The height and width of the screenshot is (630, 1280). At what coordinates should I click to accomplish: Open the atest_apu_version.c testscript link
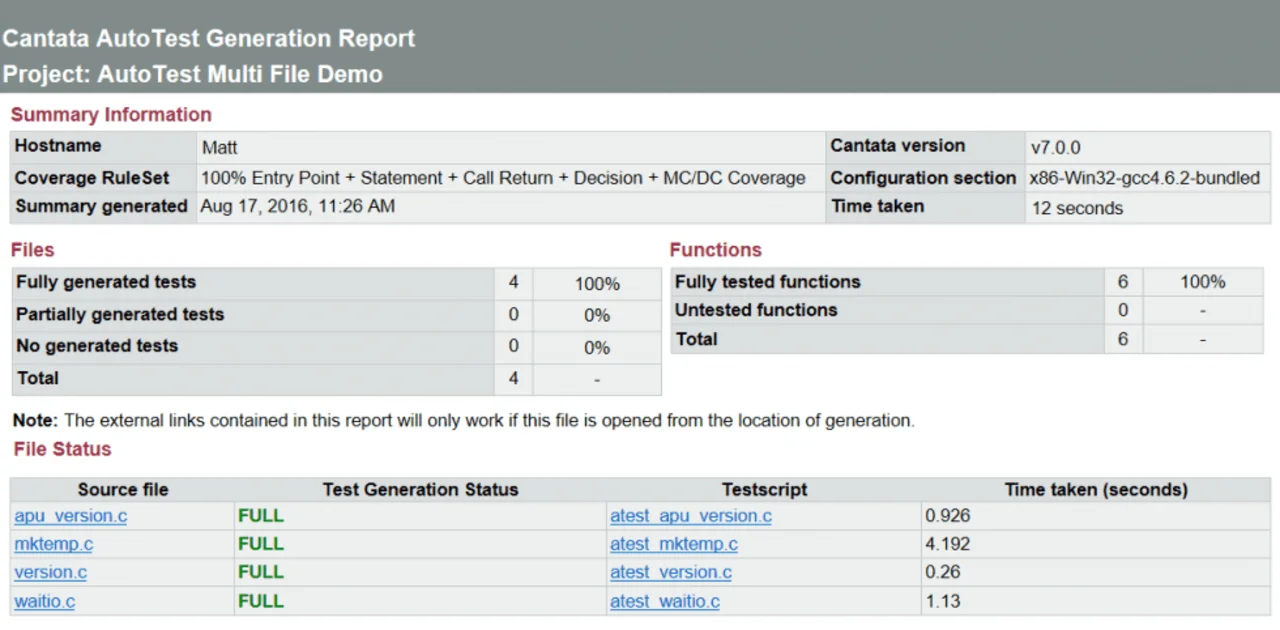691,516
